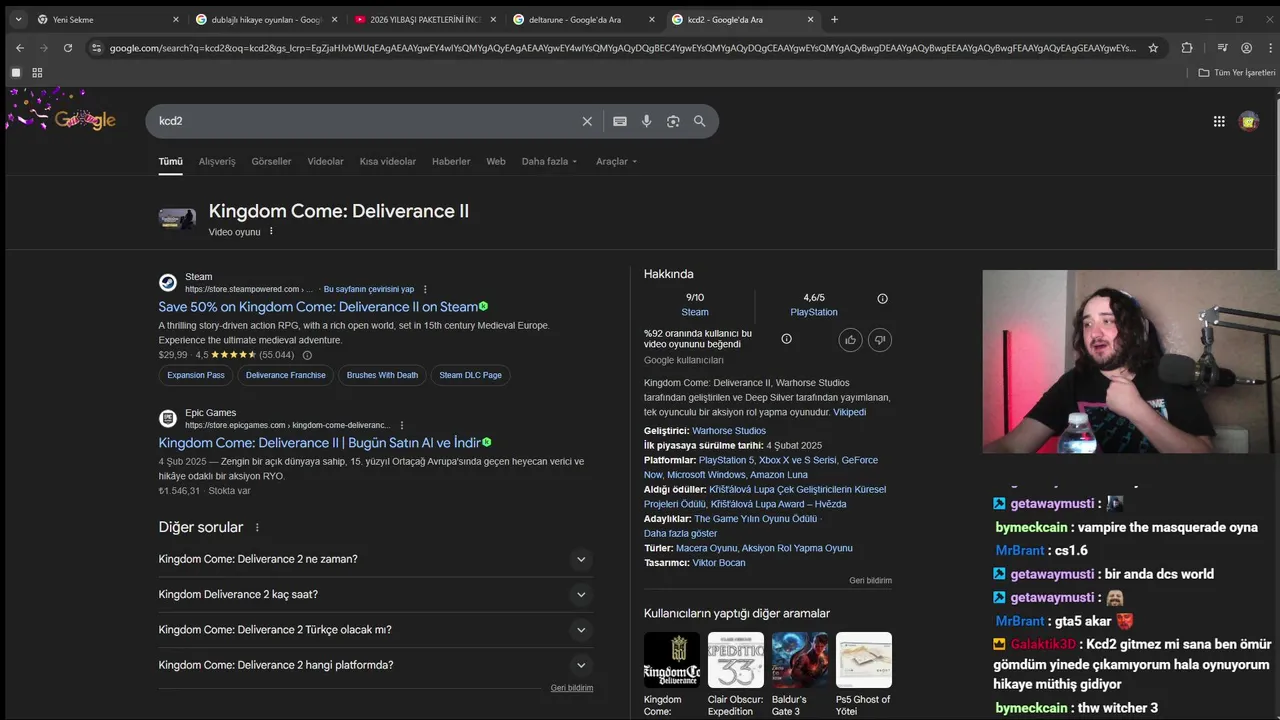1280x720 pixels.
Task: Open the on-screen keyboard input tool
Action: (x=620, y=121)
